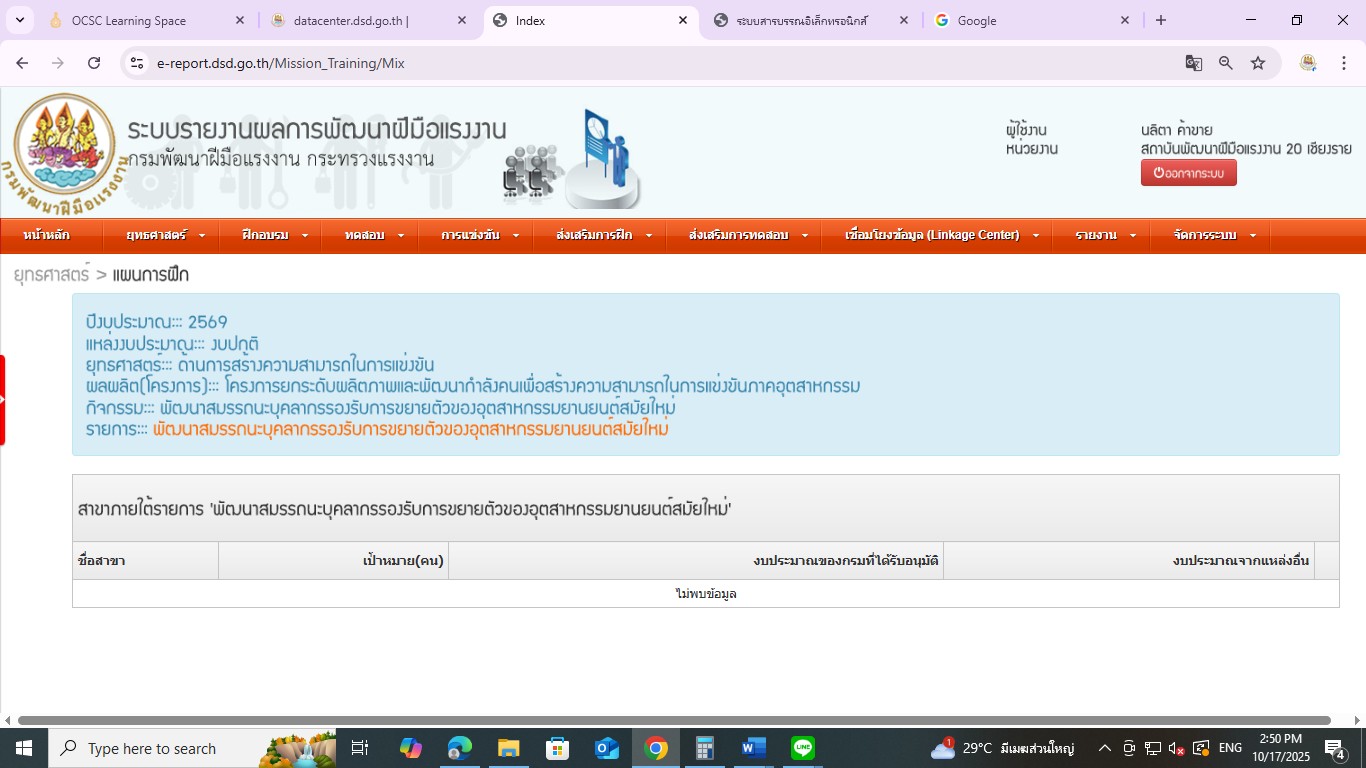Click the department logo emblem
The height and width of the screenshot is (768, 1366).
[64, 150]
